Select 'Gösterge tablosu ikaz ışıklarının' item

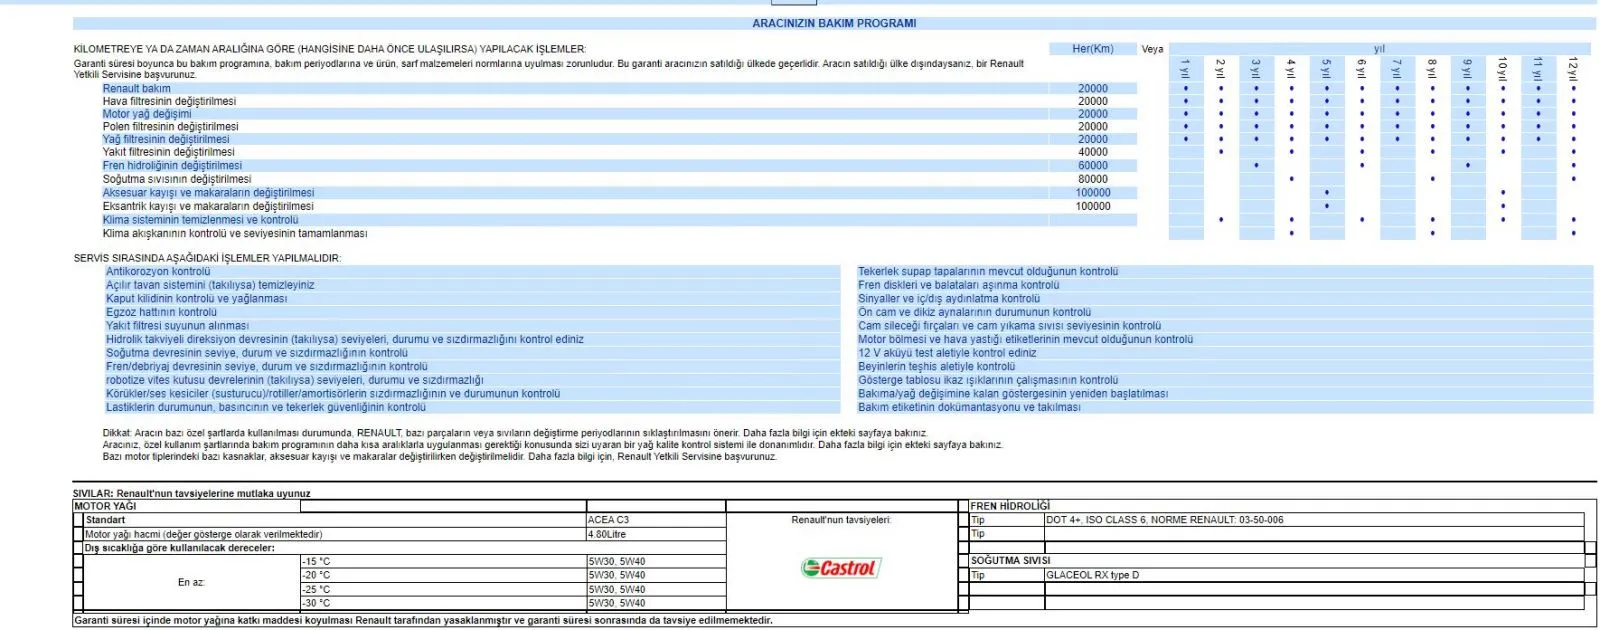pyautogui.click(x=988, y=380)
